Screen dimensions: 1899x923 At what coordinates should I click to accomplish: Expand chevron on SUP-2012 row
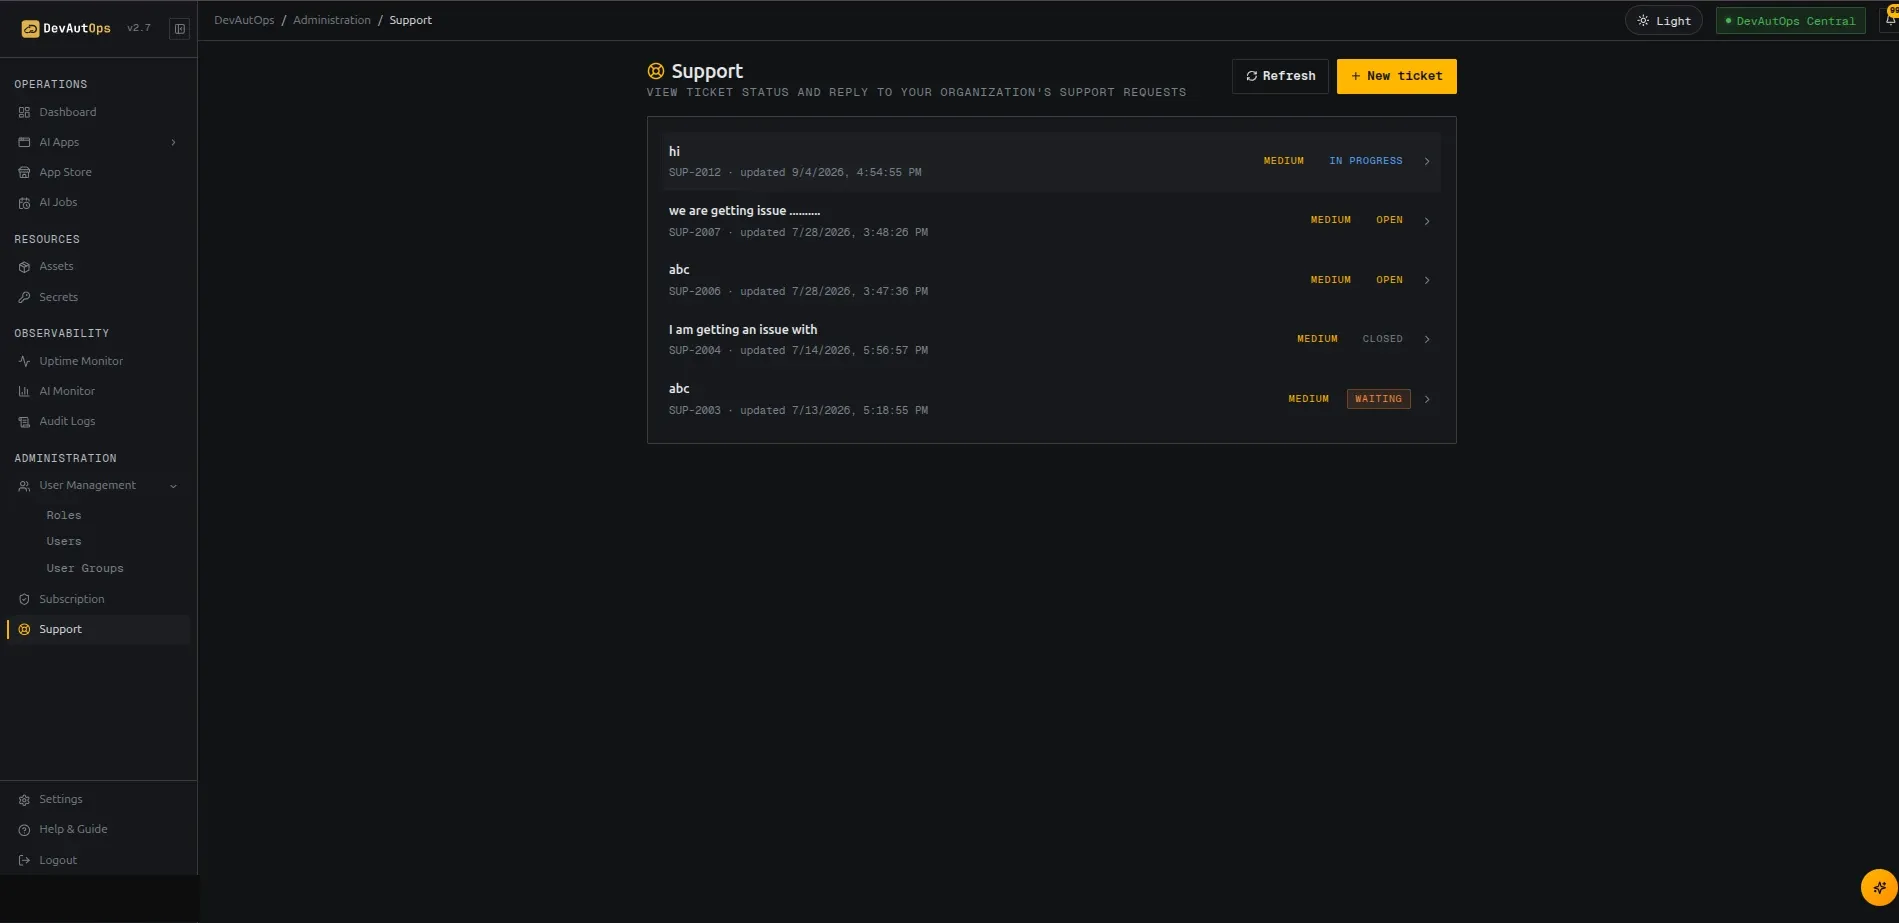click(1427, 161)
